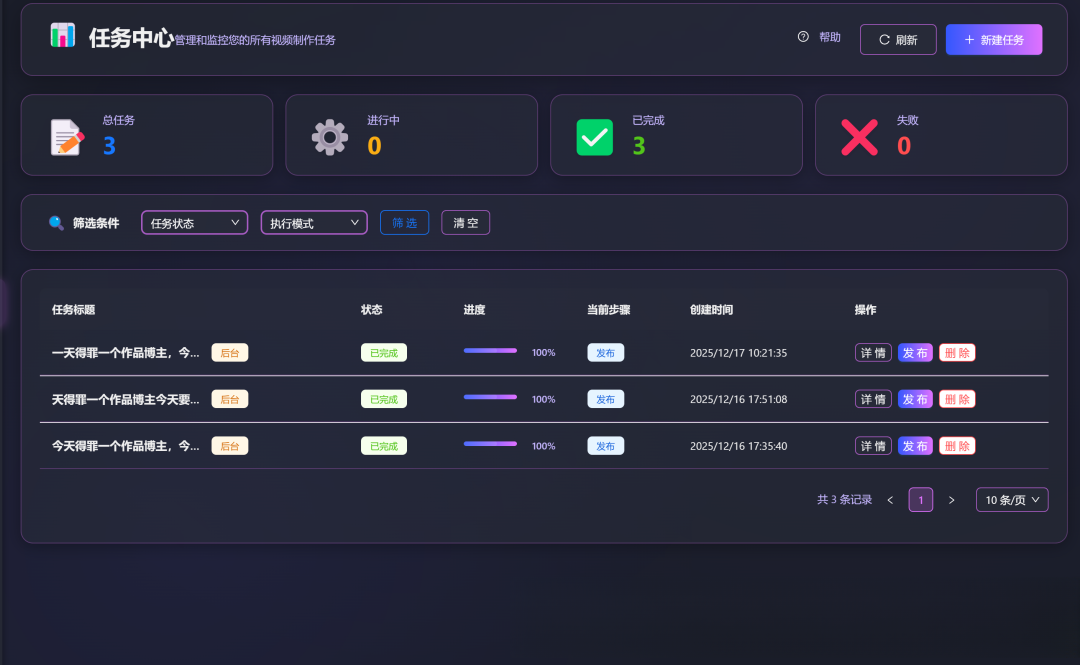Click the Task Center chart logo icon
This screenshot has height=665, width=1080.
point(63,36)
